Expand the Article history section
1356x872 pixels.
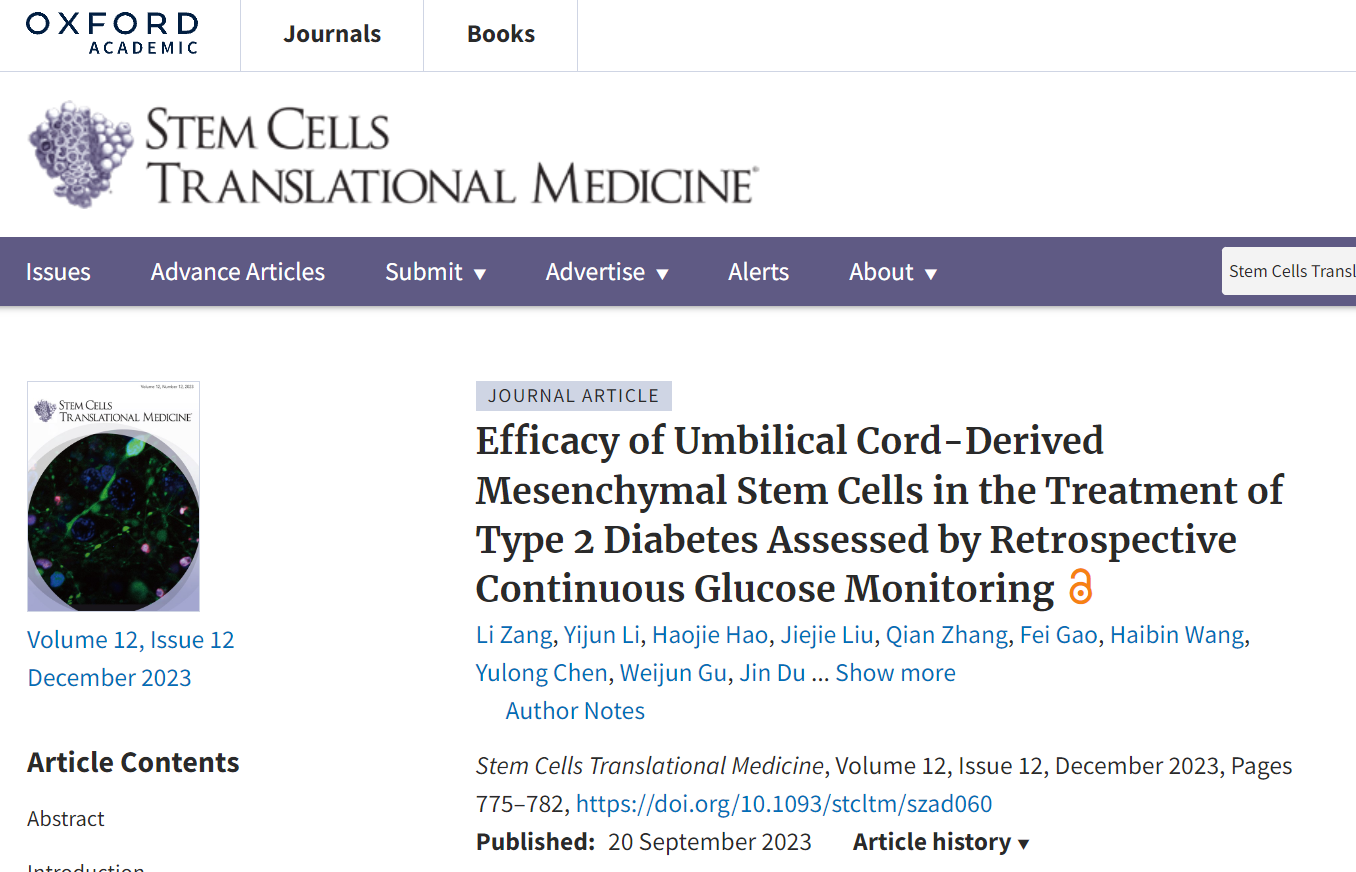coord(940,842)
